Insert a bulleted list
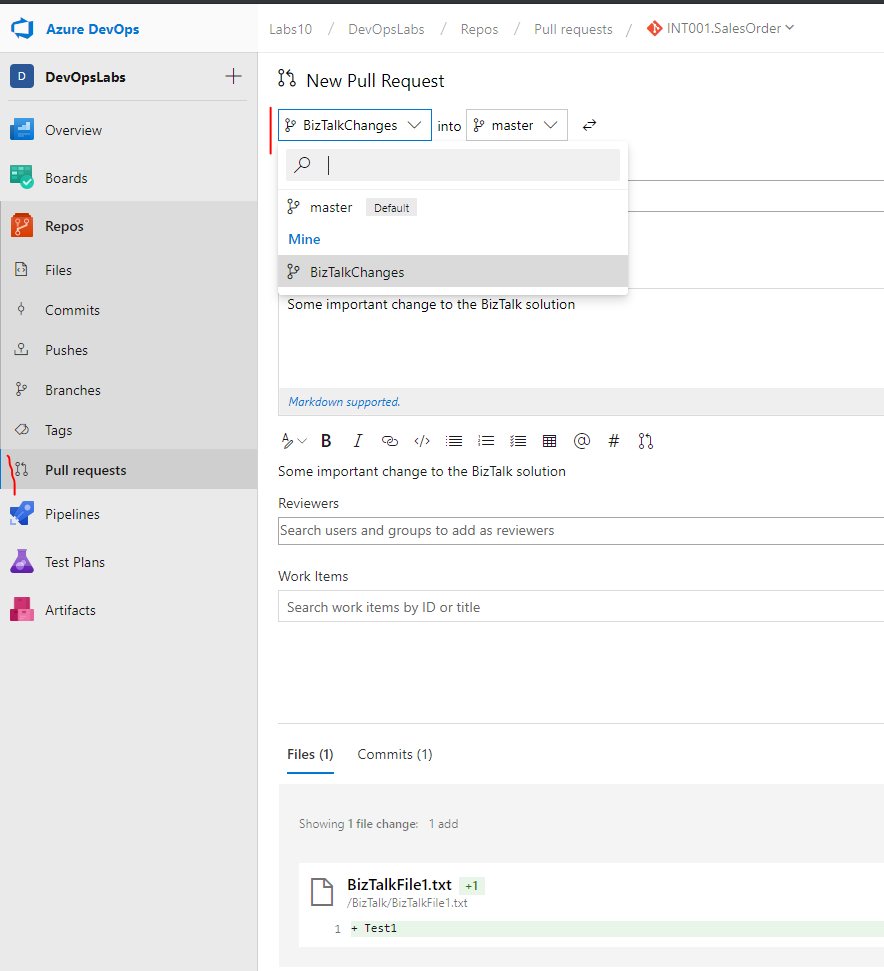 454,441
